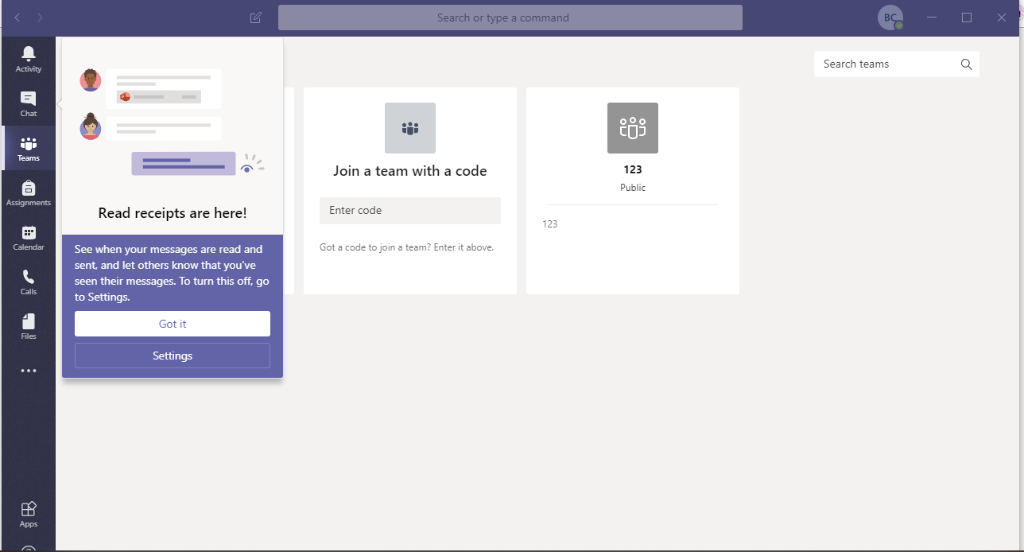The width and height of the screenshot is (1024, 552).
Task: Open Settings from read receipts popup
Action: 172,355
